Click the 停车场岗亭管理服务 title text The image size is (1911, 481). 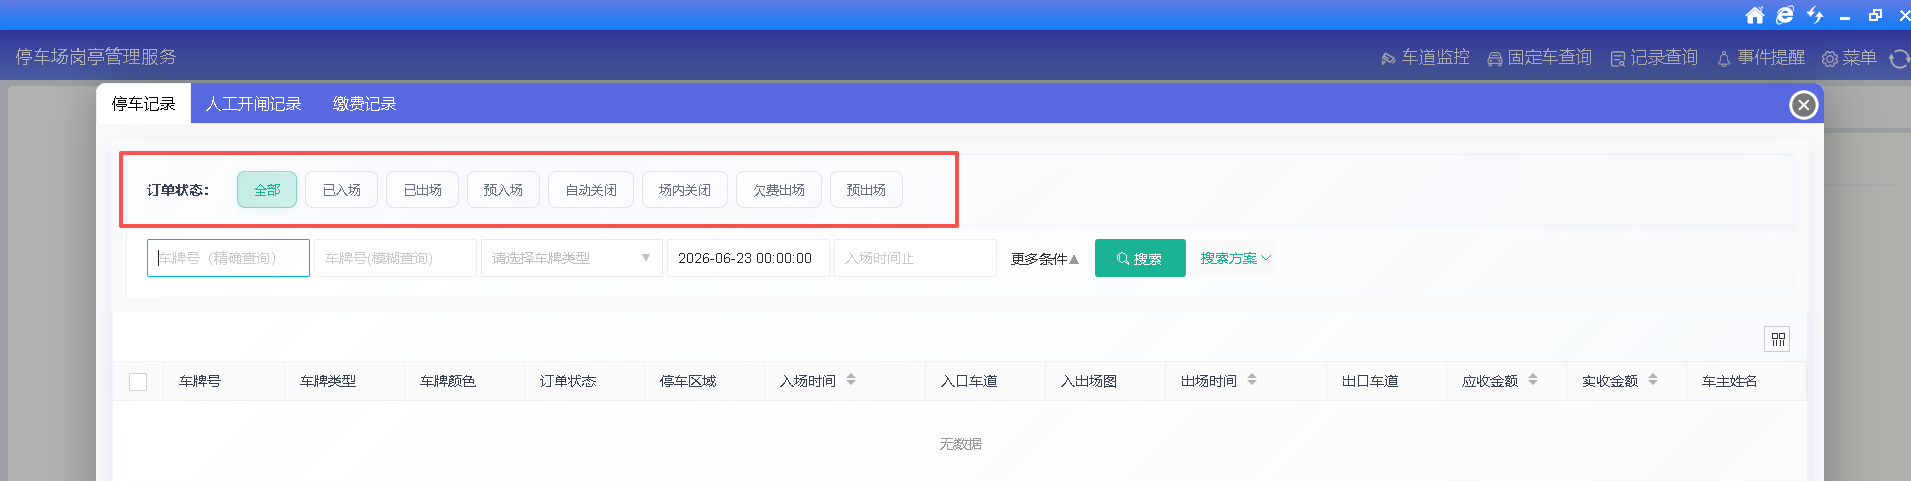96,57
